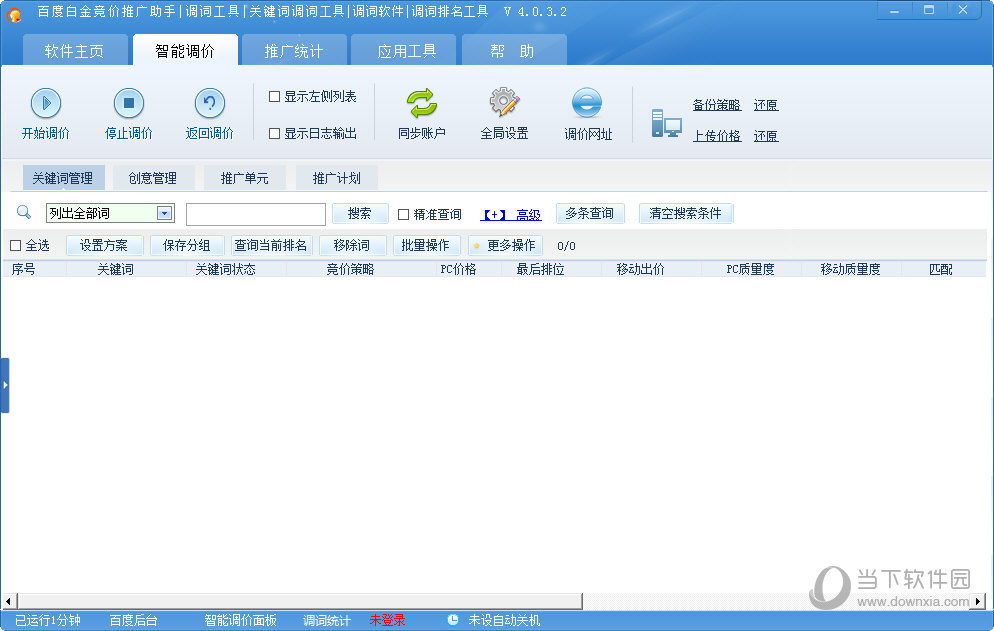994x631 pixels.
Task: Sort by PC价格 column header
Action: (x=458, y=269)
